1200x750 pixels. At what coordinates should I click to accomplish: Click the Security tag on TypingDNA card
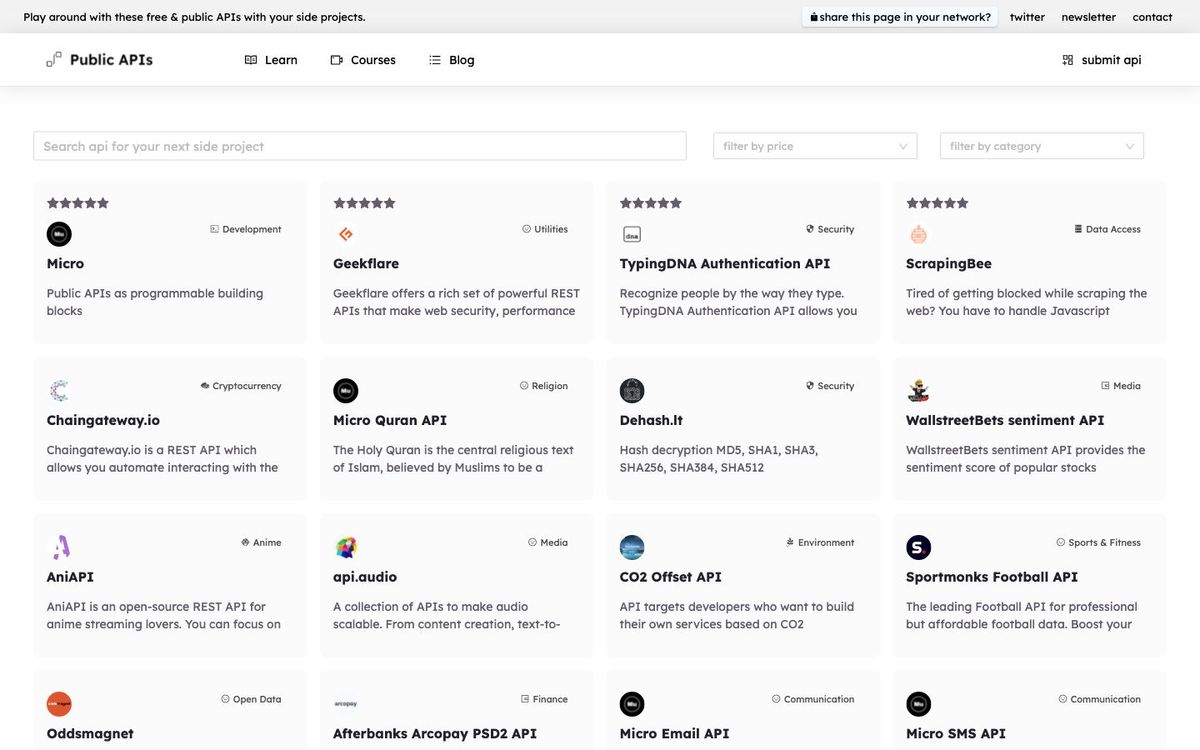click(830, 229)
